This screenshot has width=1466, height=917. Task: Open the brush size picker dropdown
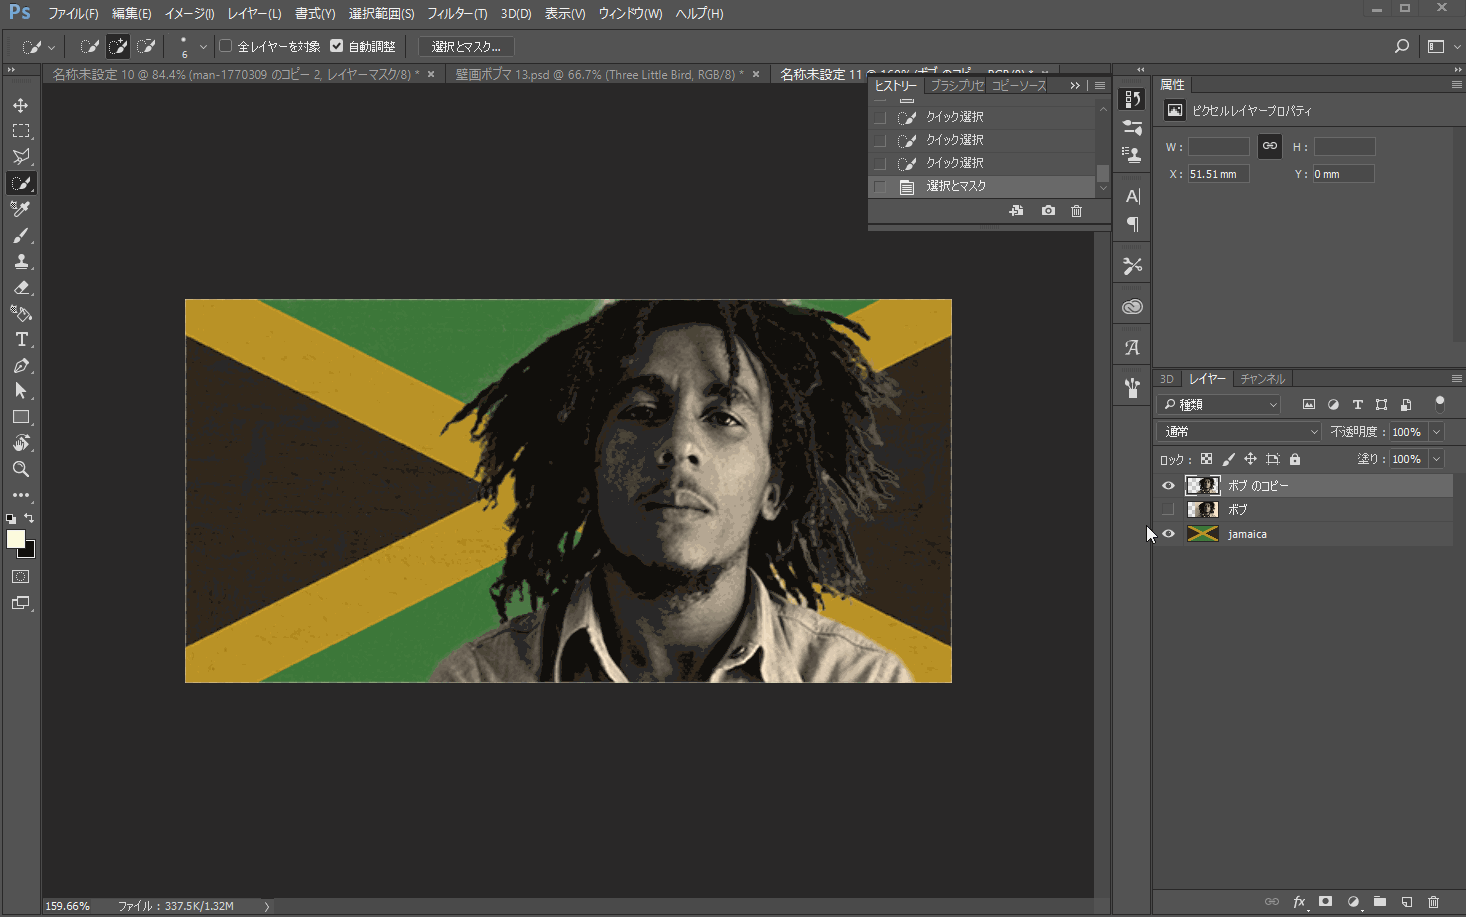(x=203, y=46)
